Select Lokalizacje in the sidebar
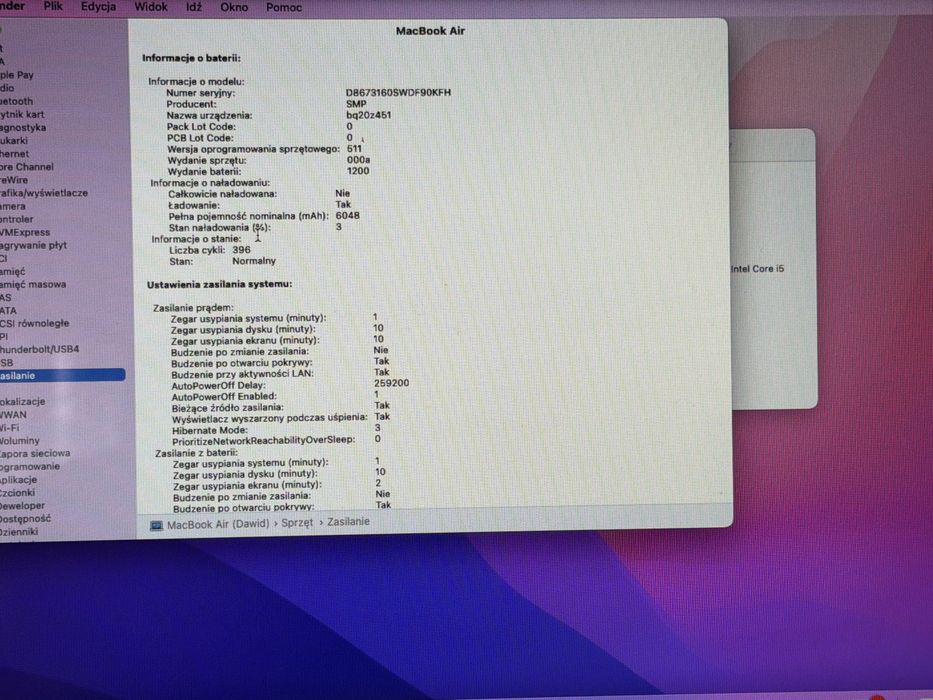The width and height of the screenshot is (933, 700). coord(23,402)
